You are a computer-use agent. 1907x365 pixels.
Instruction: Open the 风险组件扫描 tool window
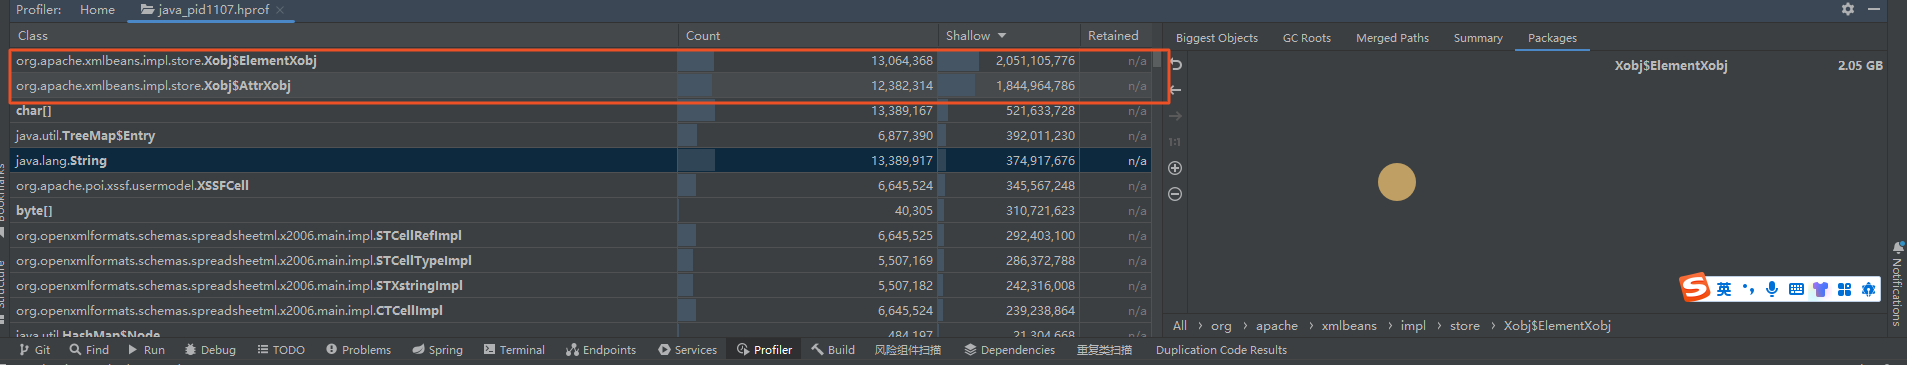tap(907, 350)
